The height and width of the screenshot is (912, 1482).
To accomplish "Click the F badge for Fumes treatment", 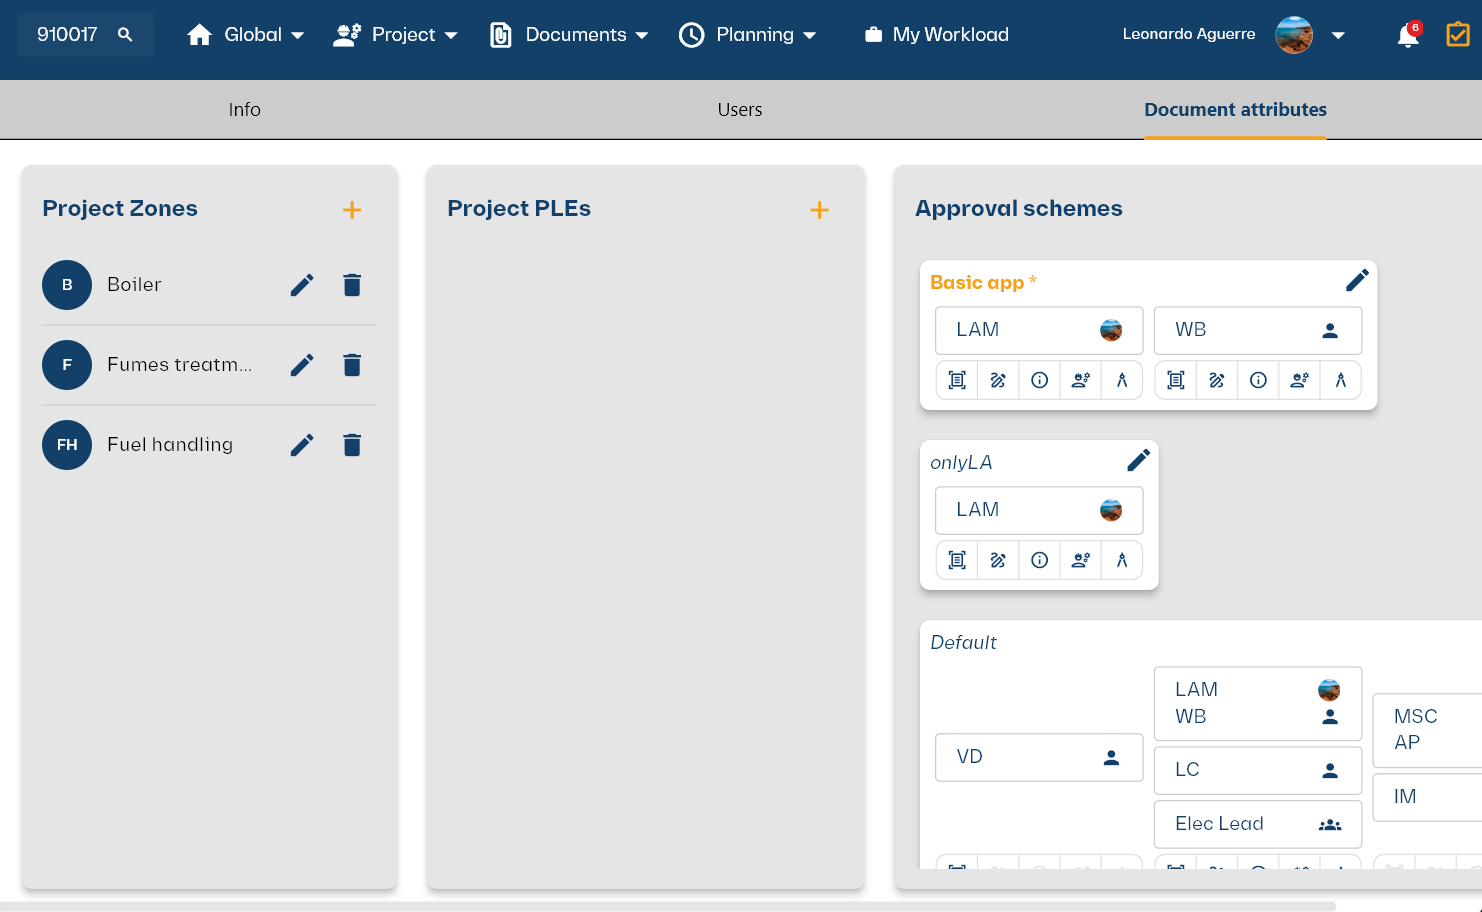I will pos(67,365).
